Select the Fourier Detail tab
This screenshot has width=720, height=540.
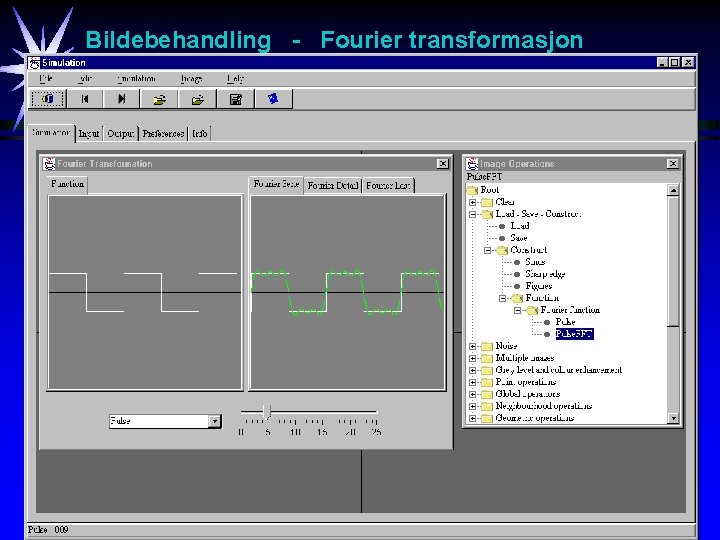pos(332,186)
